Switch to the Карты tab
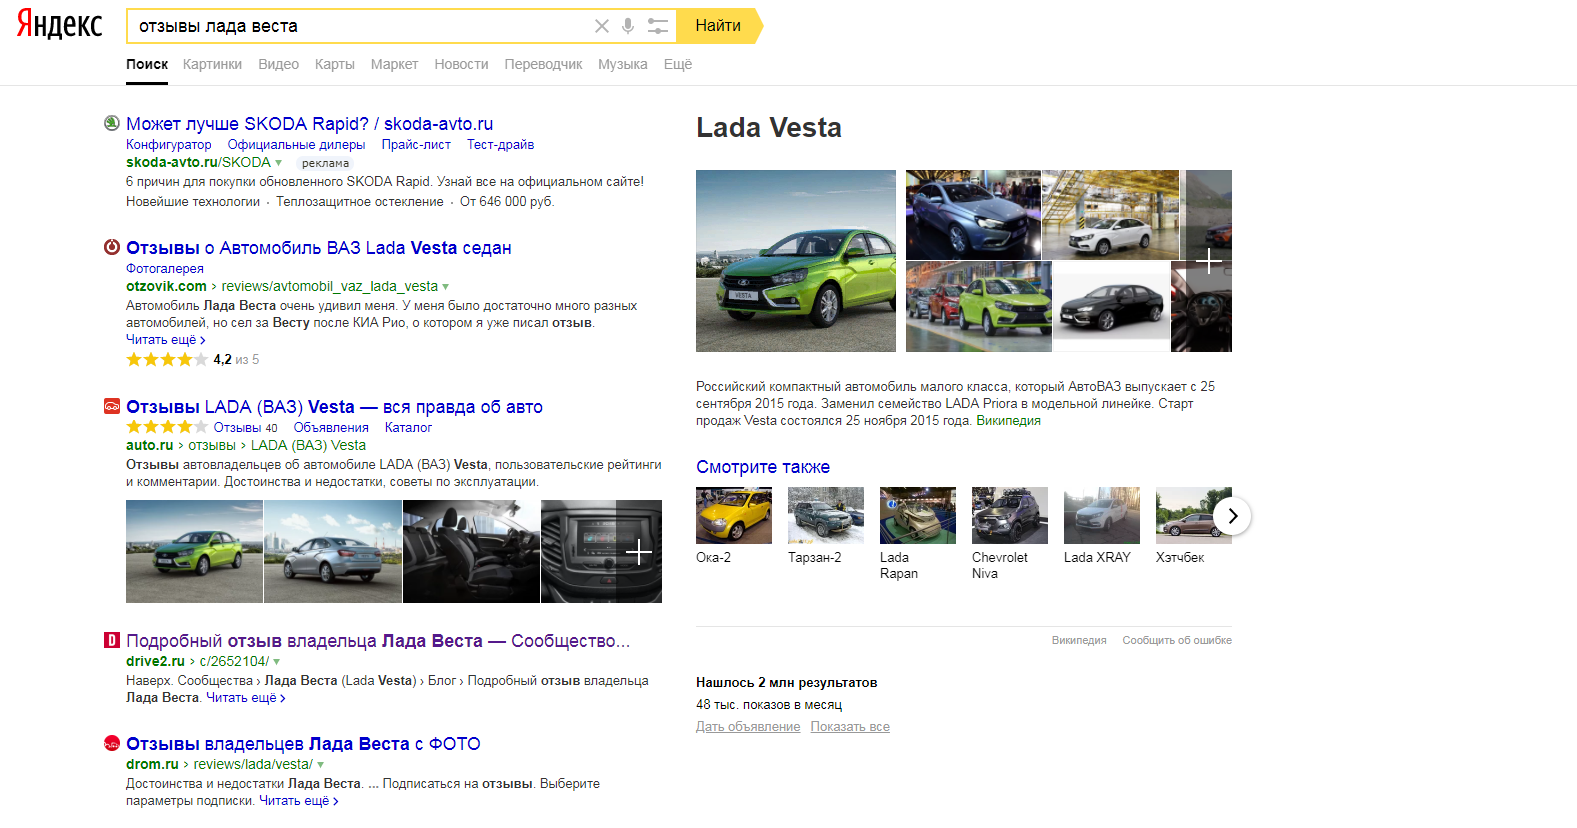1577x828 pixels. coord(334,64)
